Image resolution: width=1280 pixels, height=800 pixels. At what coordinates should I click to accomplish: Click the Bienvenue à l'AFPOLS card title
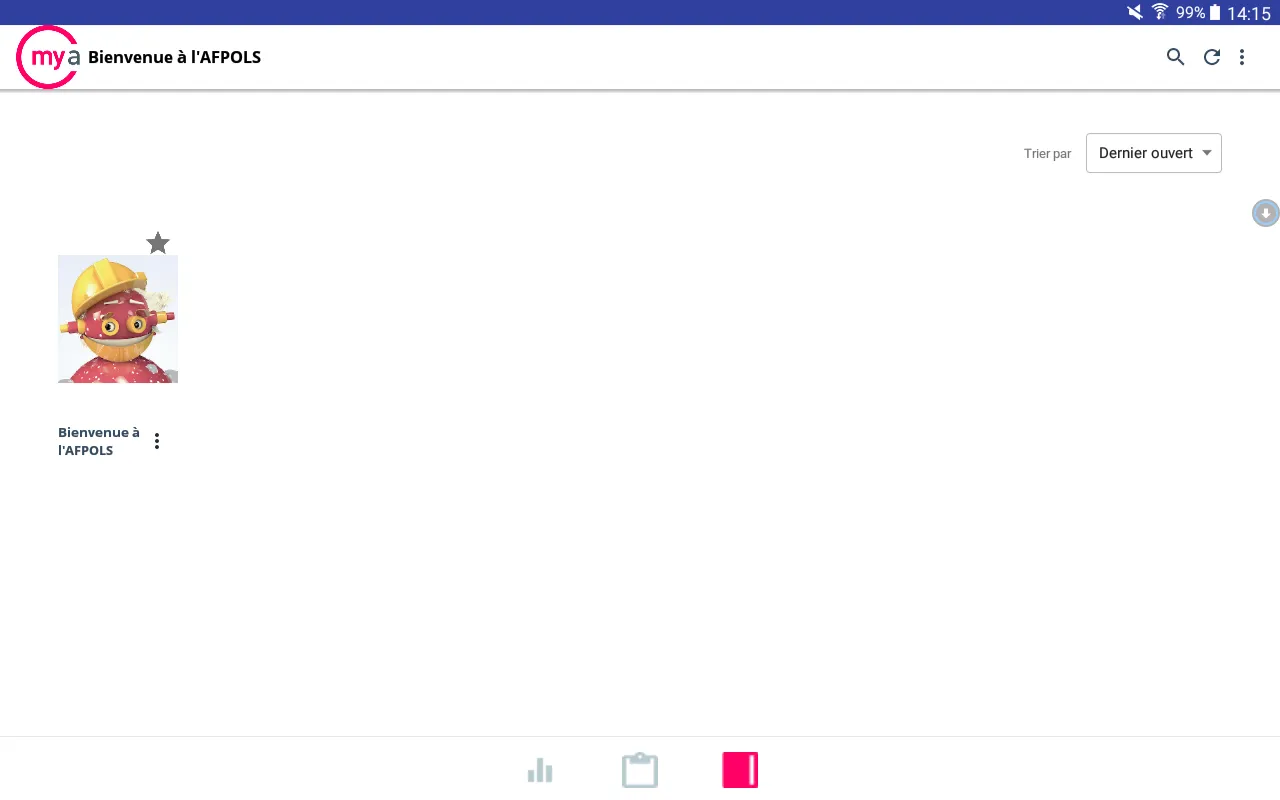pos(99,441)
